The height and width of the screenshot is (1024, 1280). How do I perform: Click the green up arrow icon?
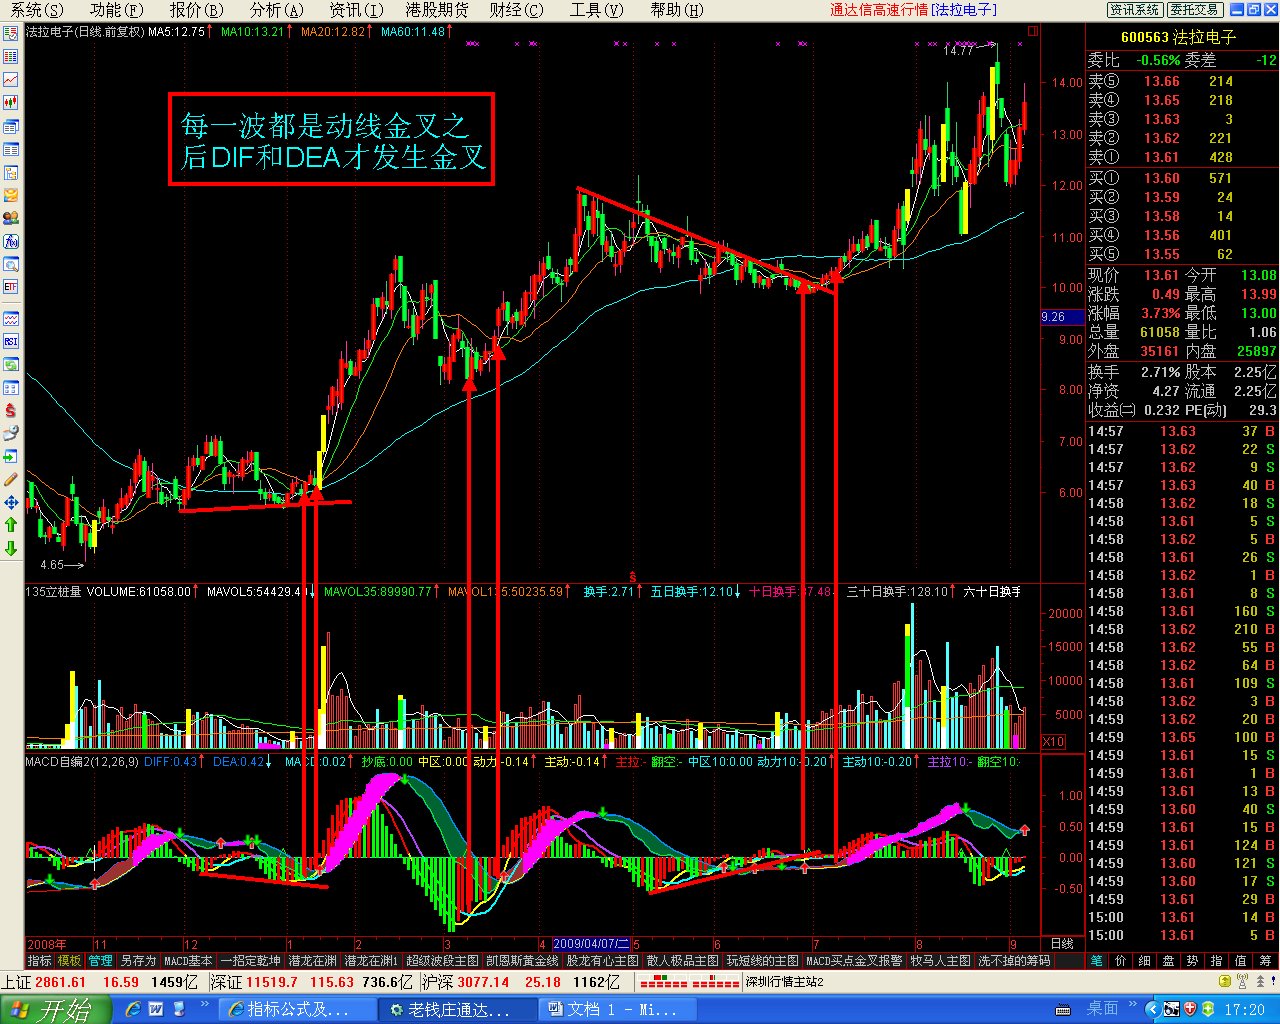click(x=11, y=525)
